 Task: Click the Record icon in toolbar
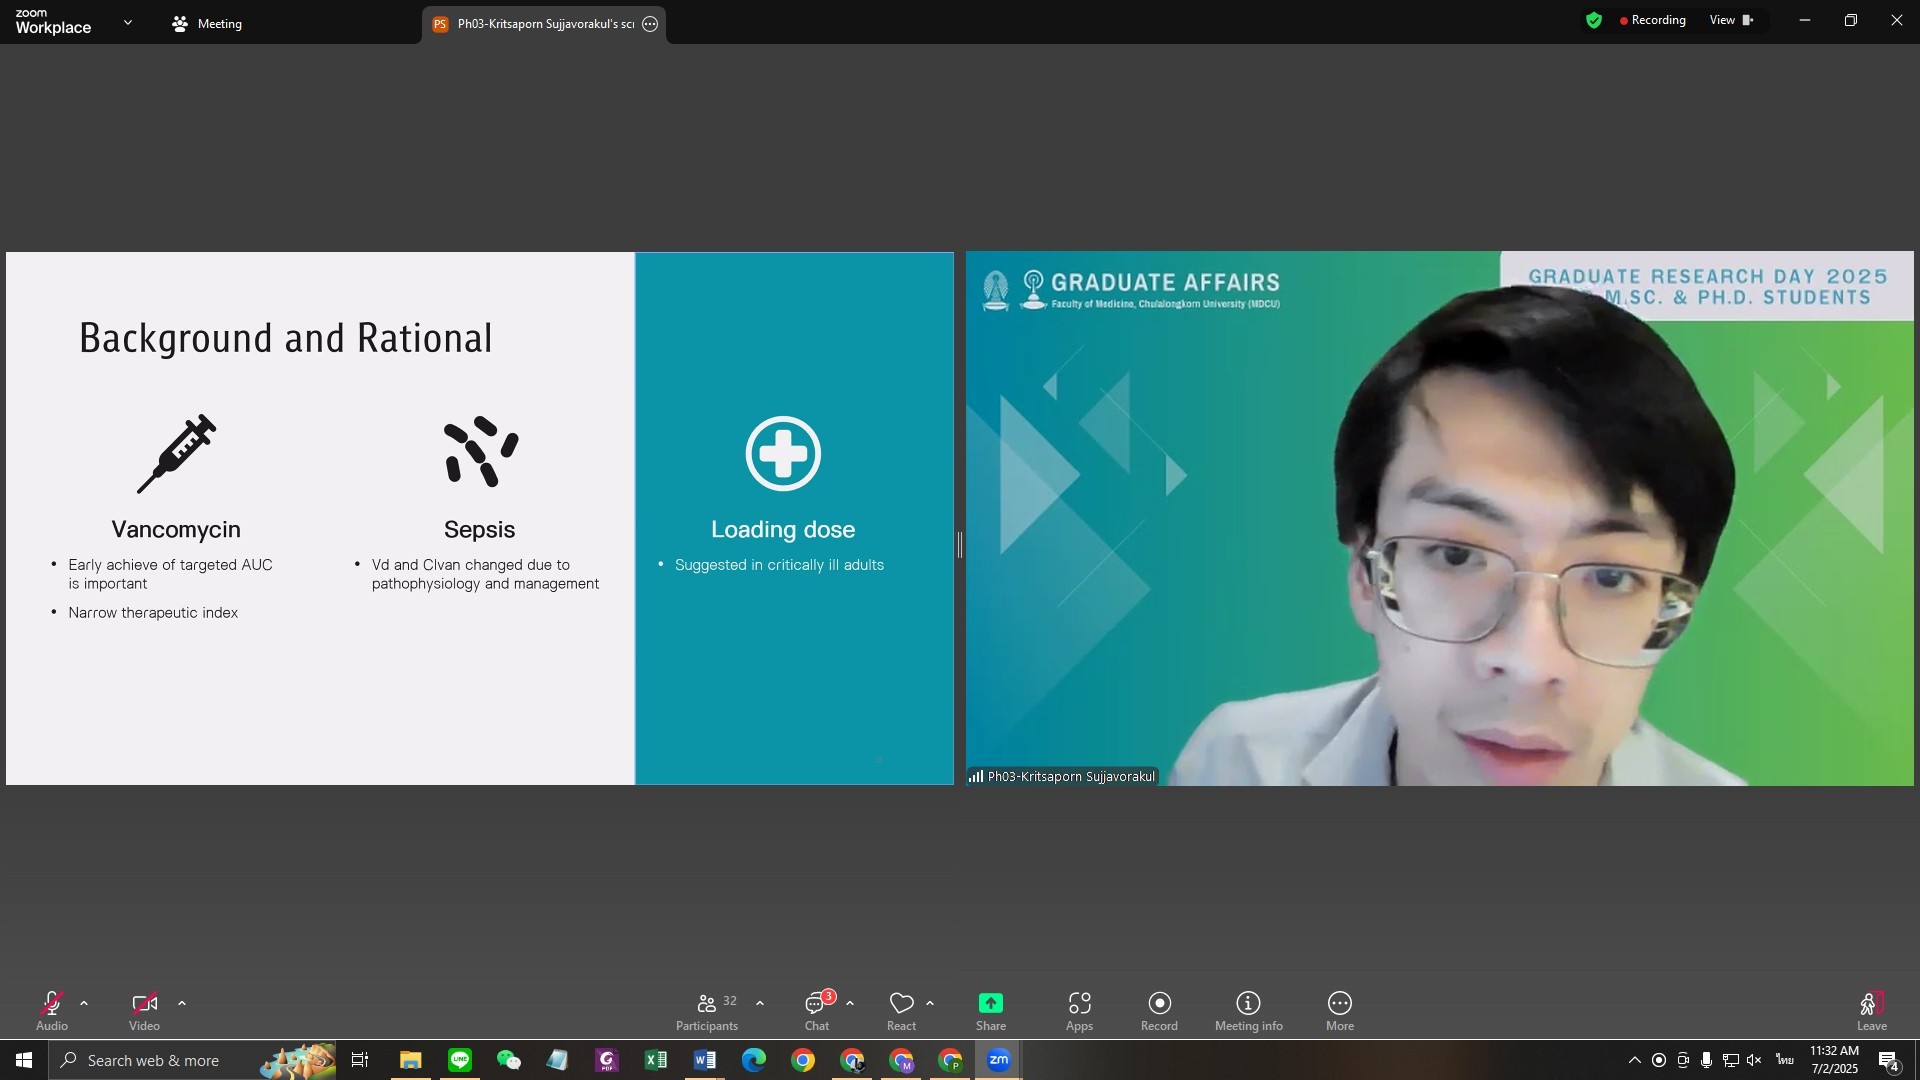(1159, 1004)
